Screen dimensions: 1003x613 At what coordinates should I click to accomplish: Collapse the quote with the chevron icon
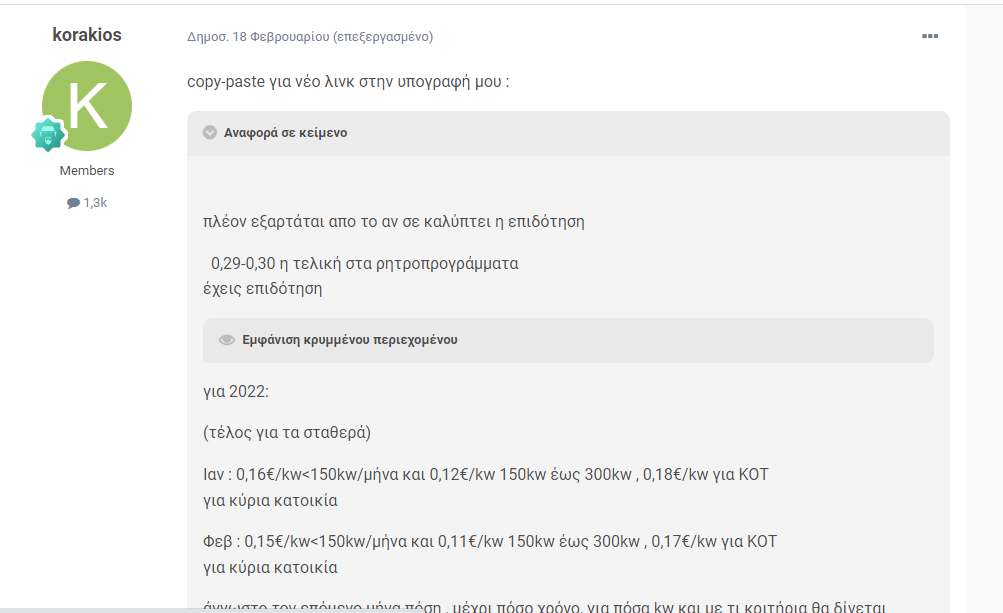[x=210, y=132]
